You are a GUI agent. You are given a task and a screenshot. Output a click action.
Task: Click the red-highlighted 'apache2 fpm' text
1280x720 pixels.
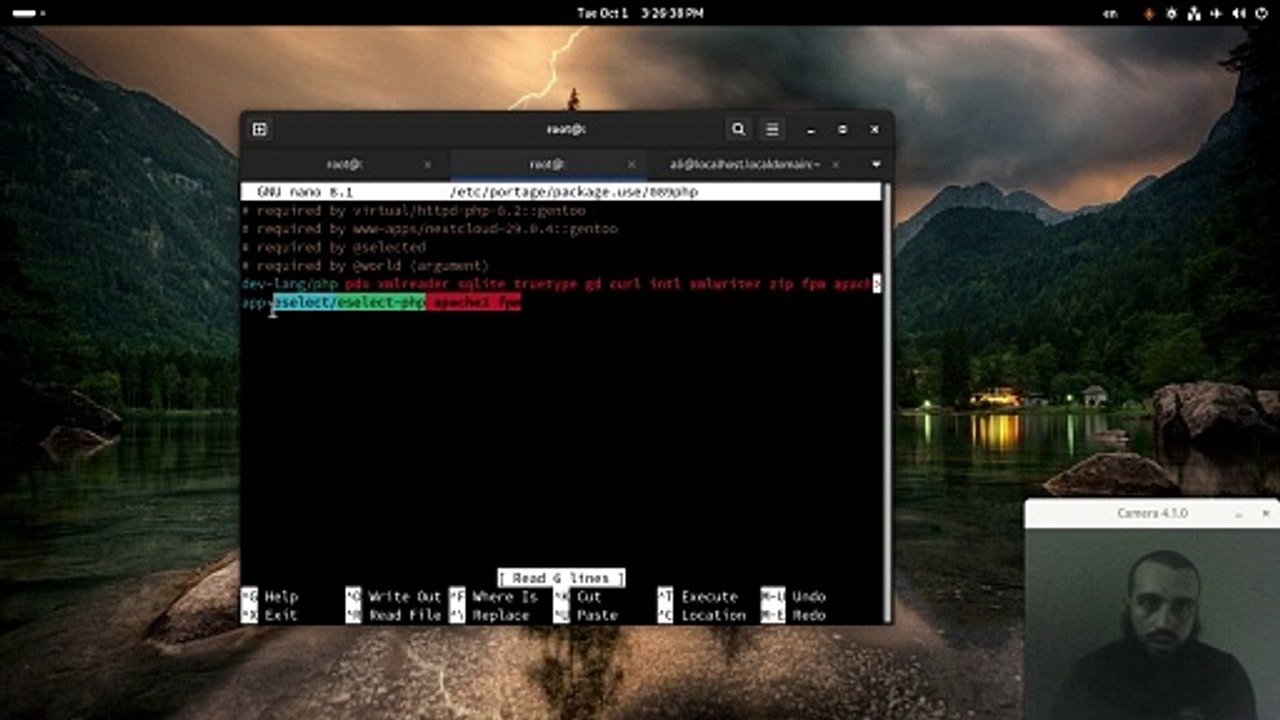(x=474, y=302)
